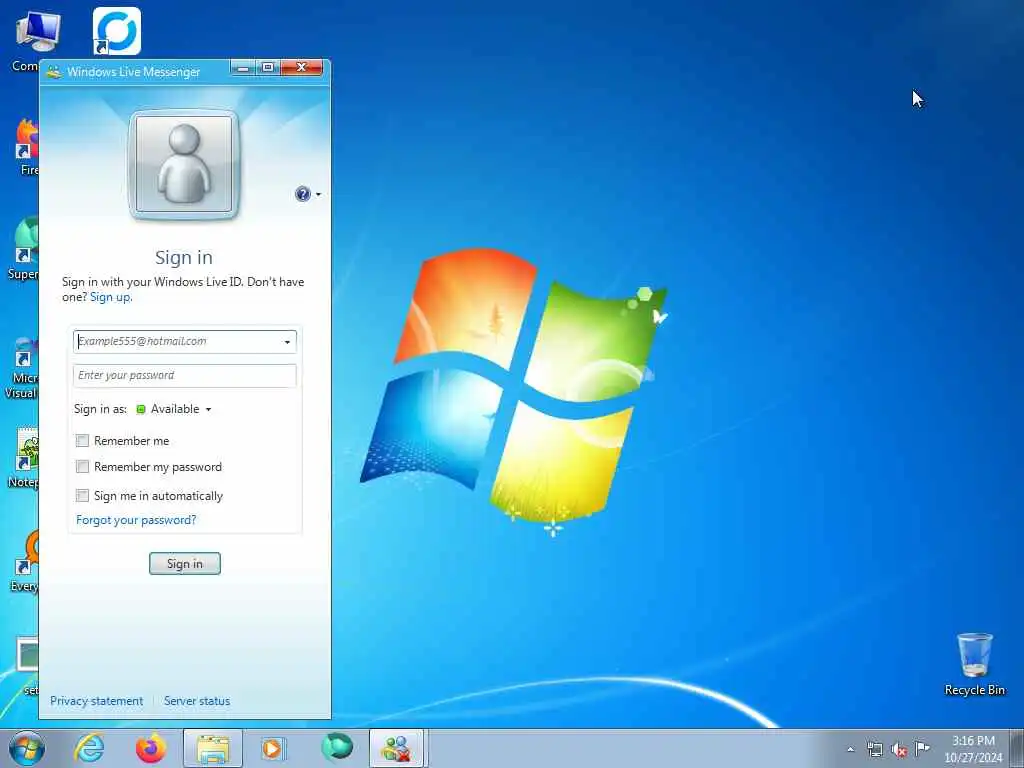Click the muted volume tray icon

[x=899, y=750]
